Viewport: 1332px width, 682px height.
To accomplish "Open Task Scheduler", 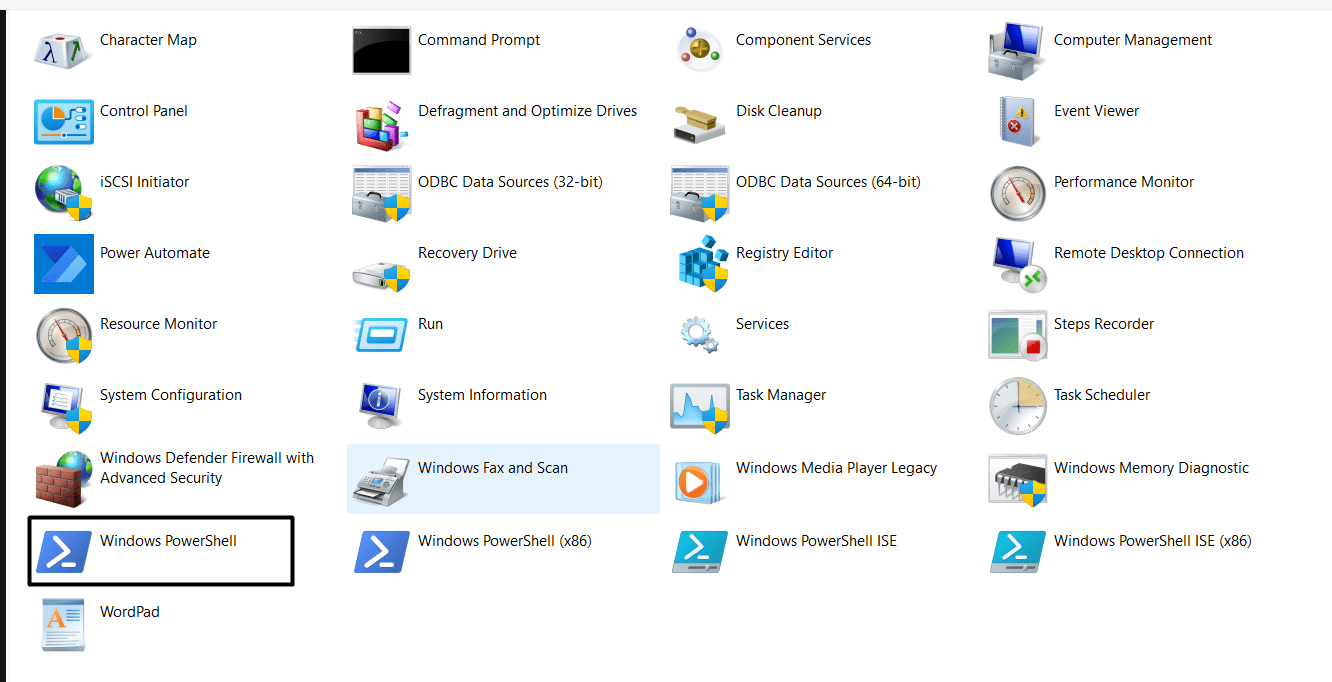I will pos(1101,394).
